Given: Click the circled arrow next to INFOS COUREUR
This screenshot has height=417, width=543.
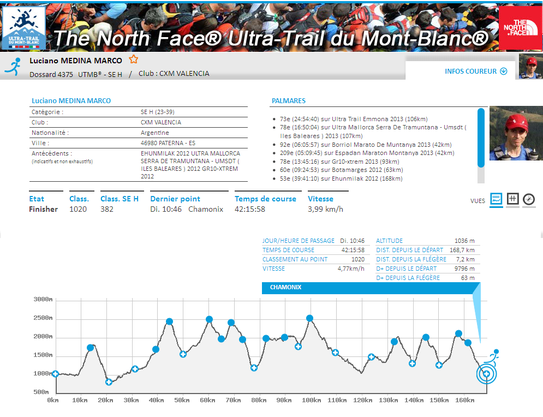Looking at the screenshot, I should tap(504, 71).
